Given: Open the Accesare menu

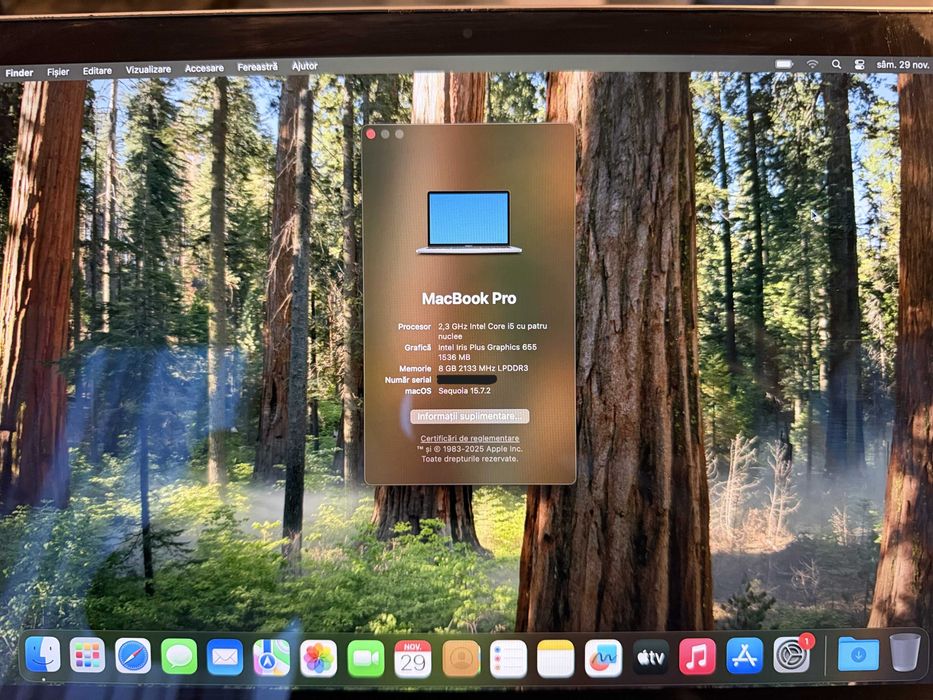Looking at the screenshot, I should pos(204,68).
